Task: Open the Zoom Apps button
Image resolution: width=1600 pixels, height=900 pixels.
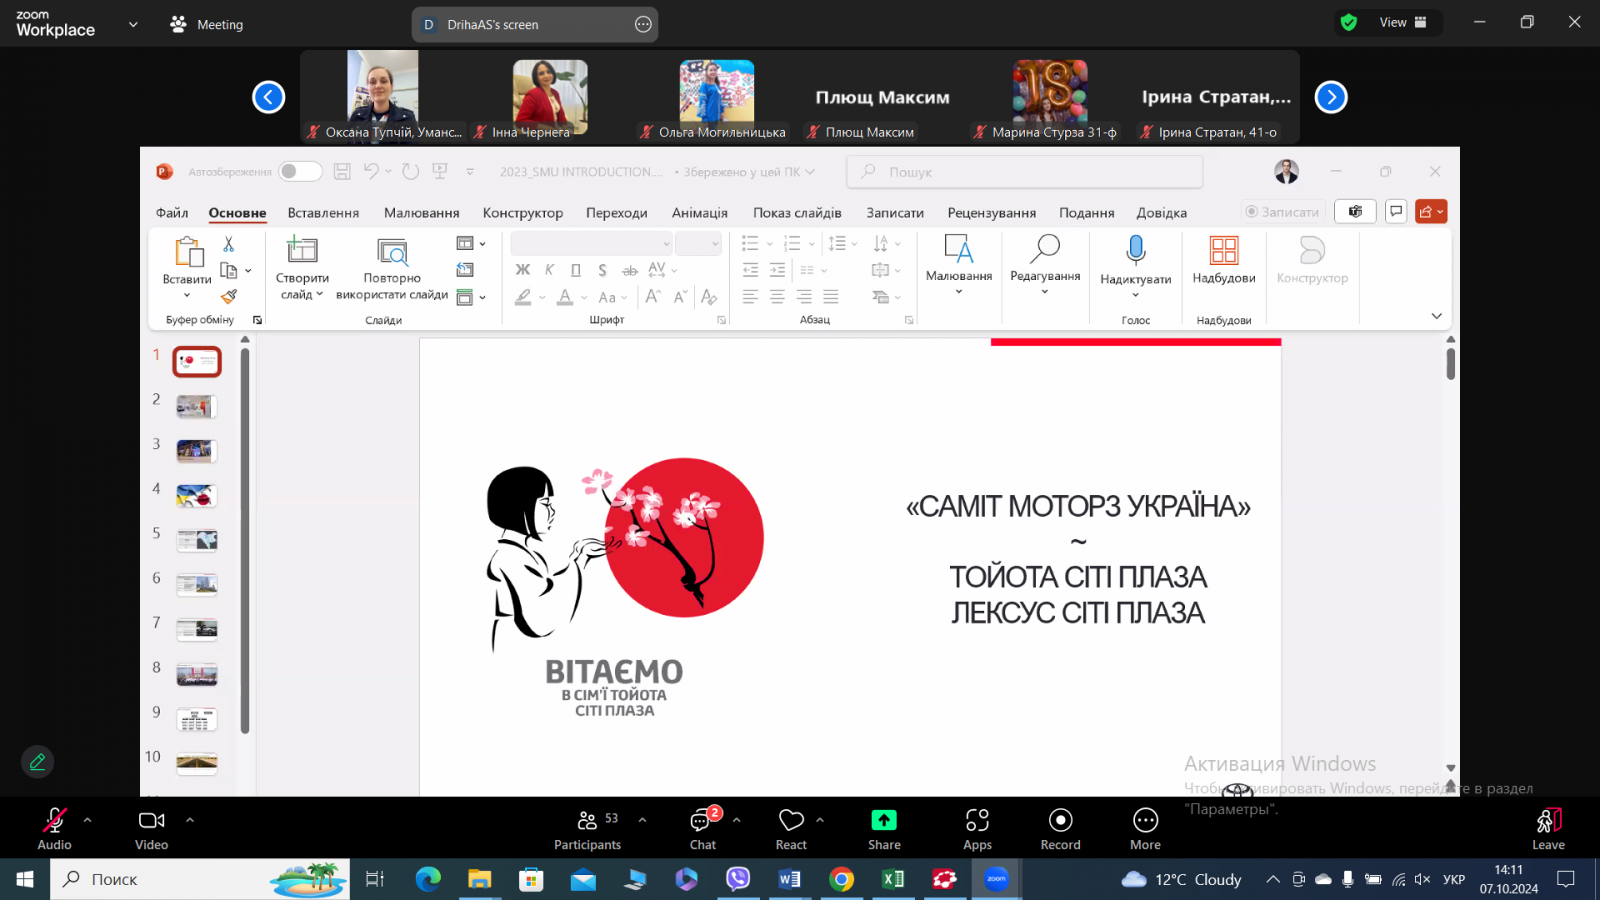Action: 977,829
